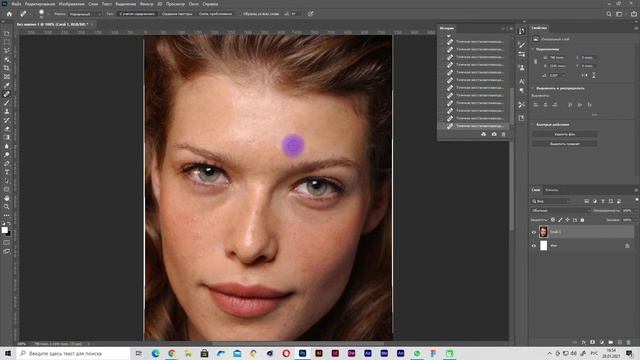Select the Spot Healing Brush tool
This screenshot has width=640, height=360.
(x=7, y=94)
